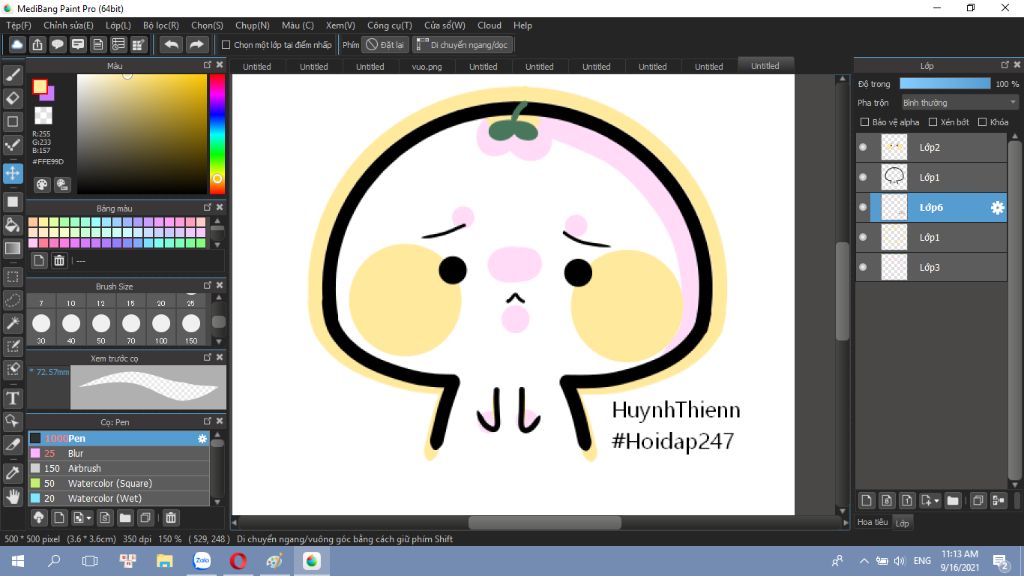This screenshot has height=576, width=1024.
Task: Click the Undo arrow in toolbar
Action: [171, 44]
